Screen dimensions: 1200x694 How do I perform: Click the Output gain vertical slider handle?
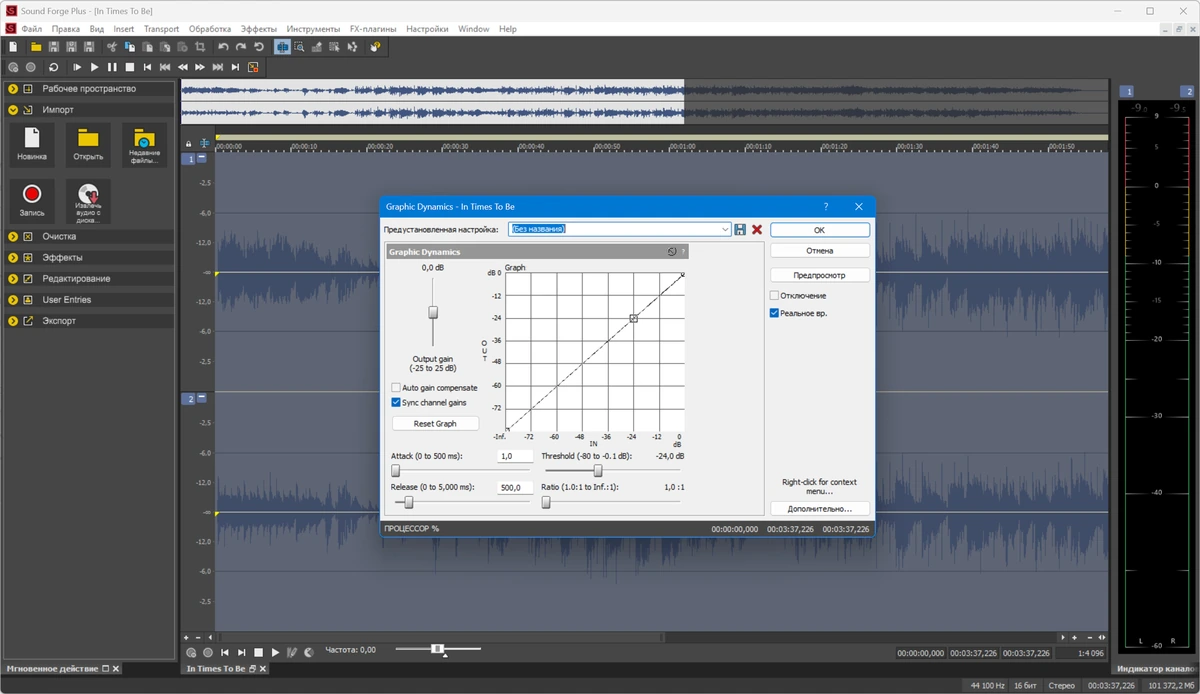click(433, 312)
